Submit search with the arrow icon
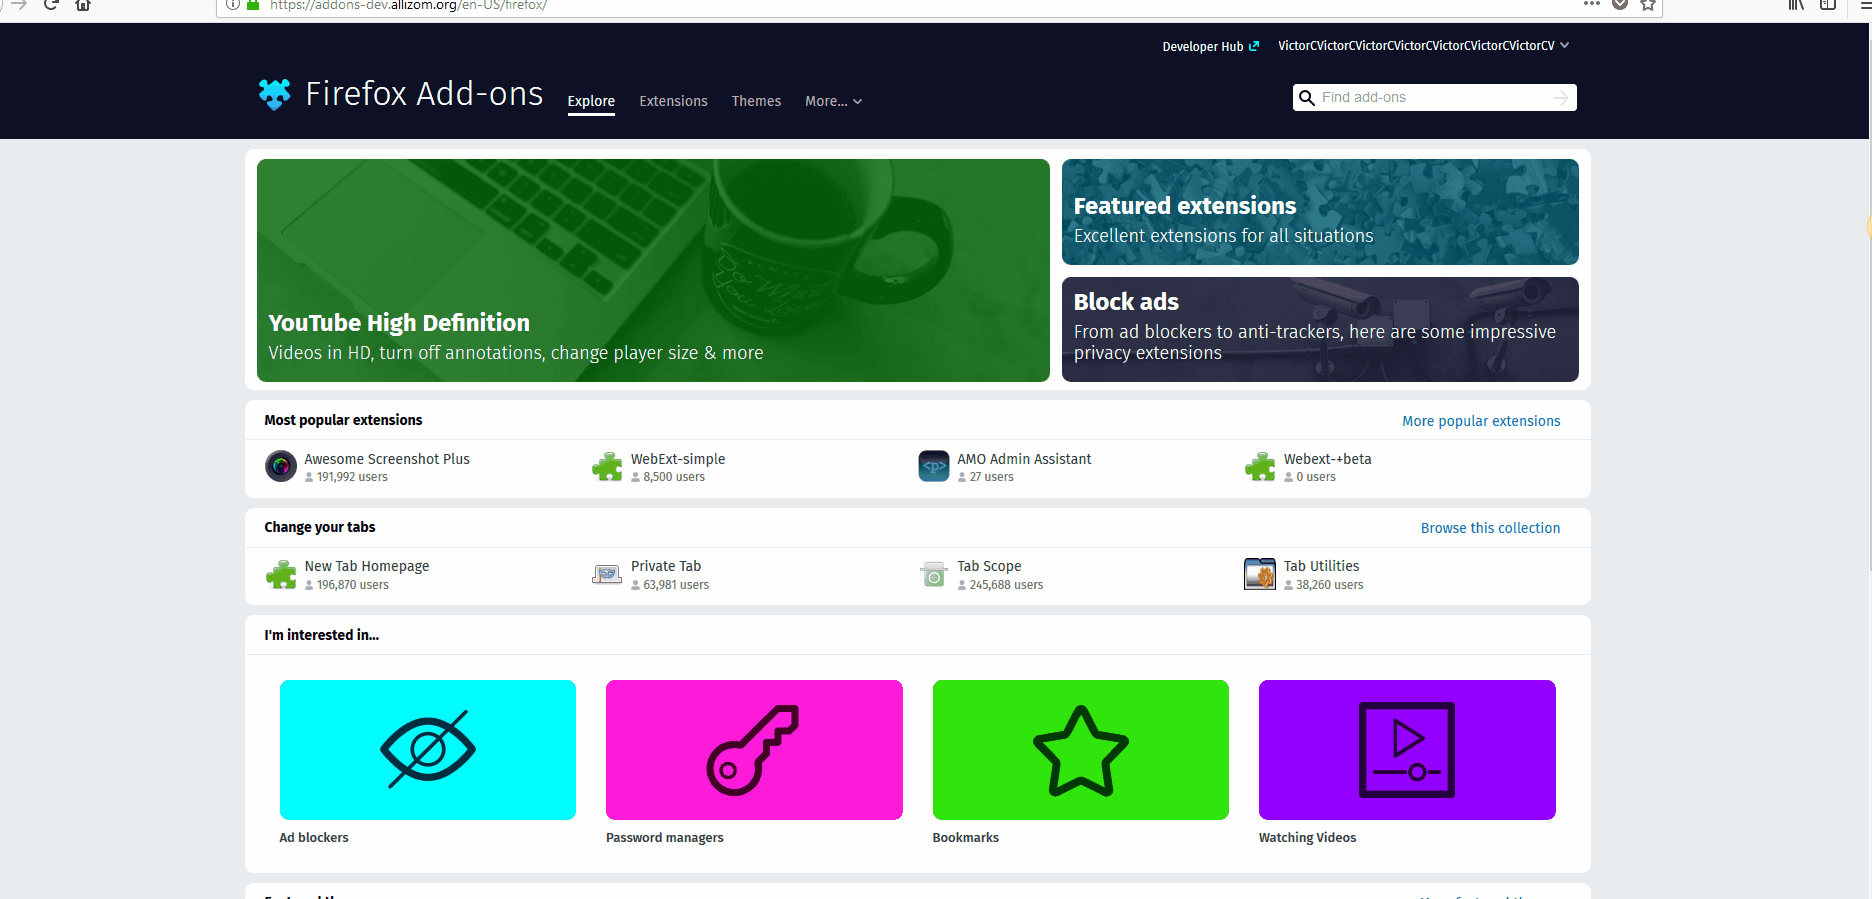 click(1560, 98)
